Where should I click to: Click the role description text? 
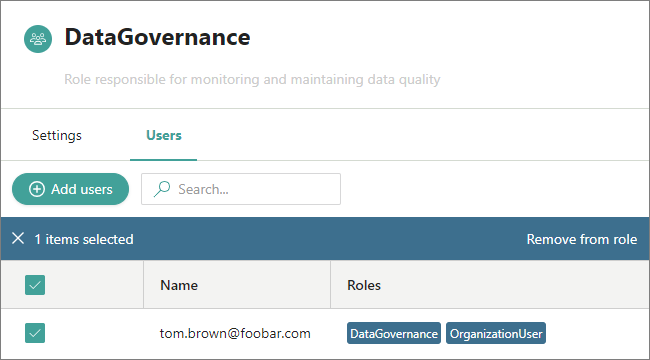pyautogui.click(x=252, y=79)
